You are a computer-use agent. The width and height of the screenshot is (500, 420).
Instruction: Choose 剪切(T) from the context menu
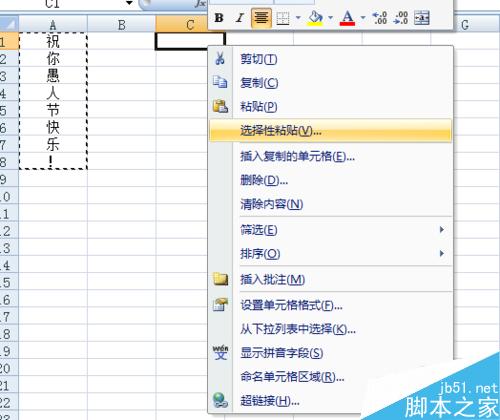330,59
